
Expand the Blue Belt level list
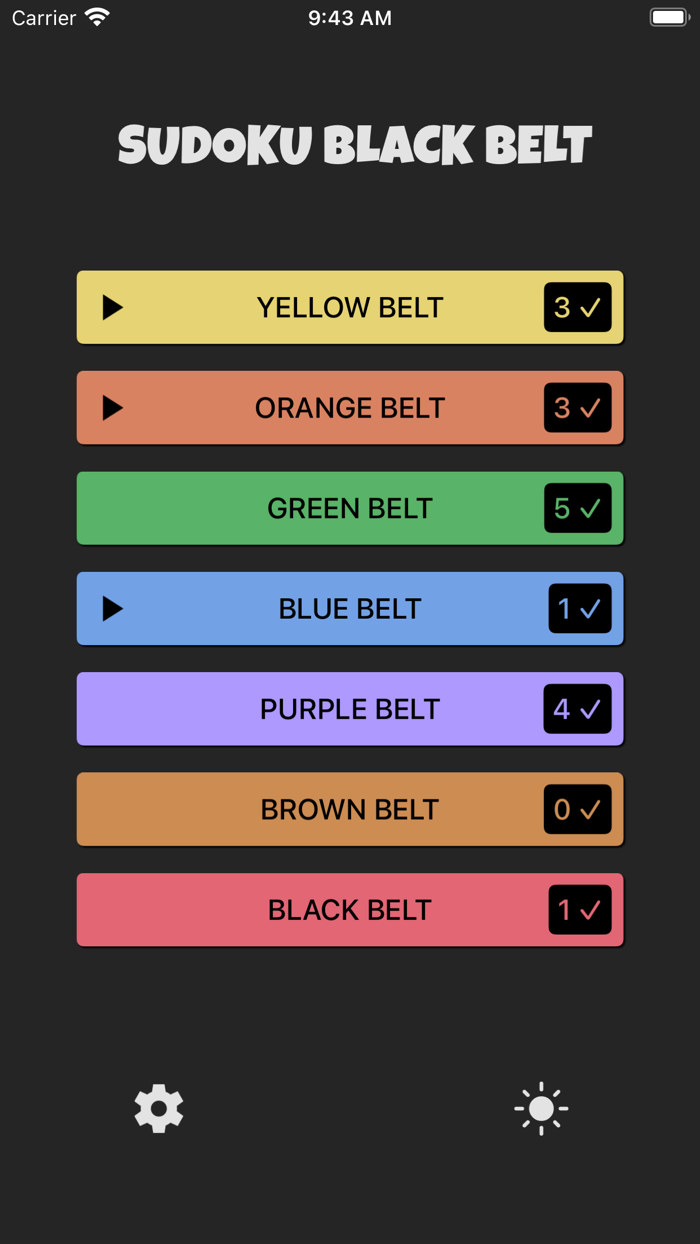(113, 608)
